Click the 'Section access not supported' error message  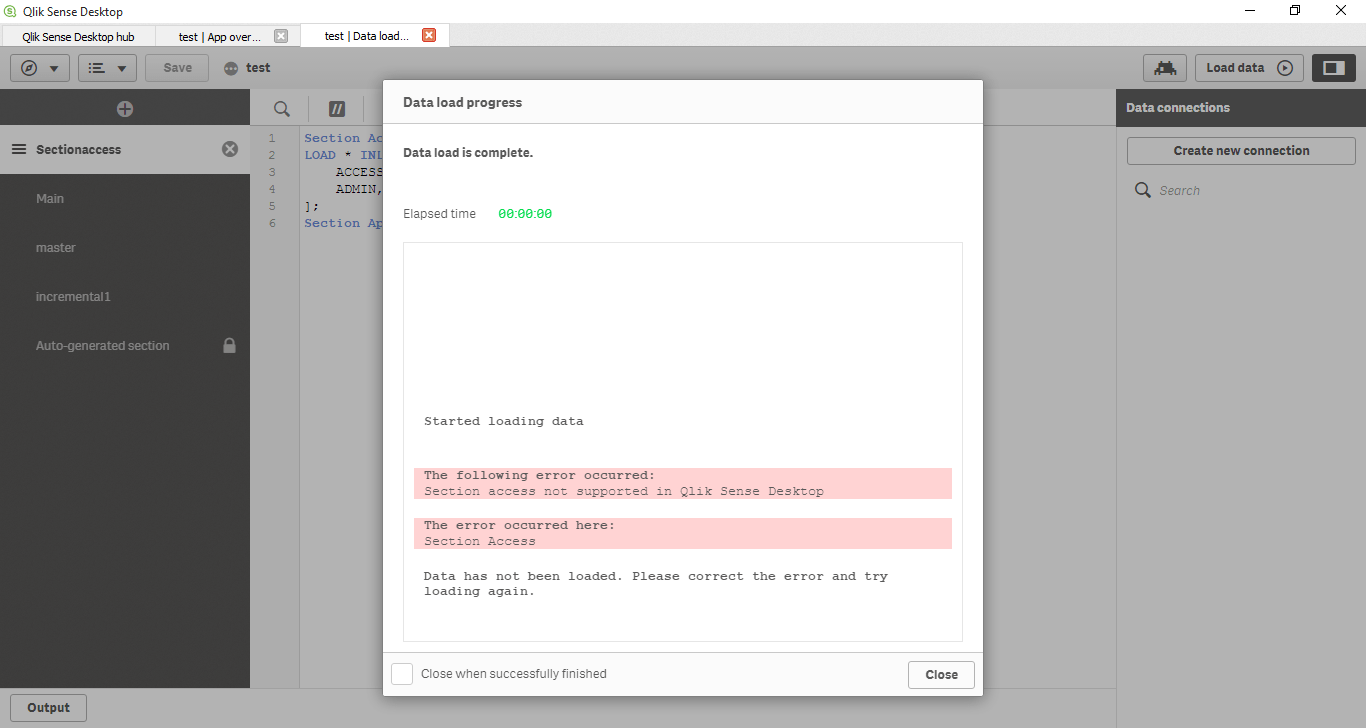[624, 491]
